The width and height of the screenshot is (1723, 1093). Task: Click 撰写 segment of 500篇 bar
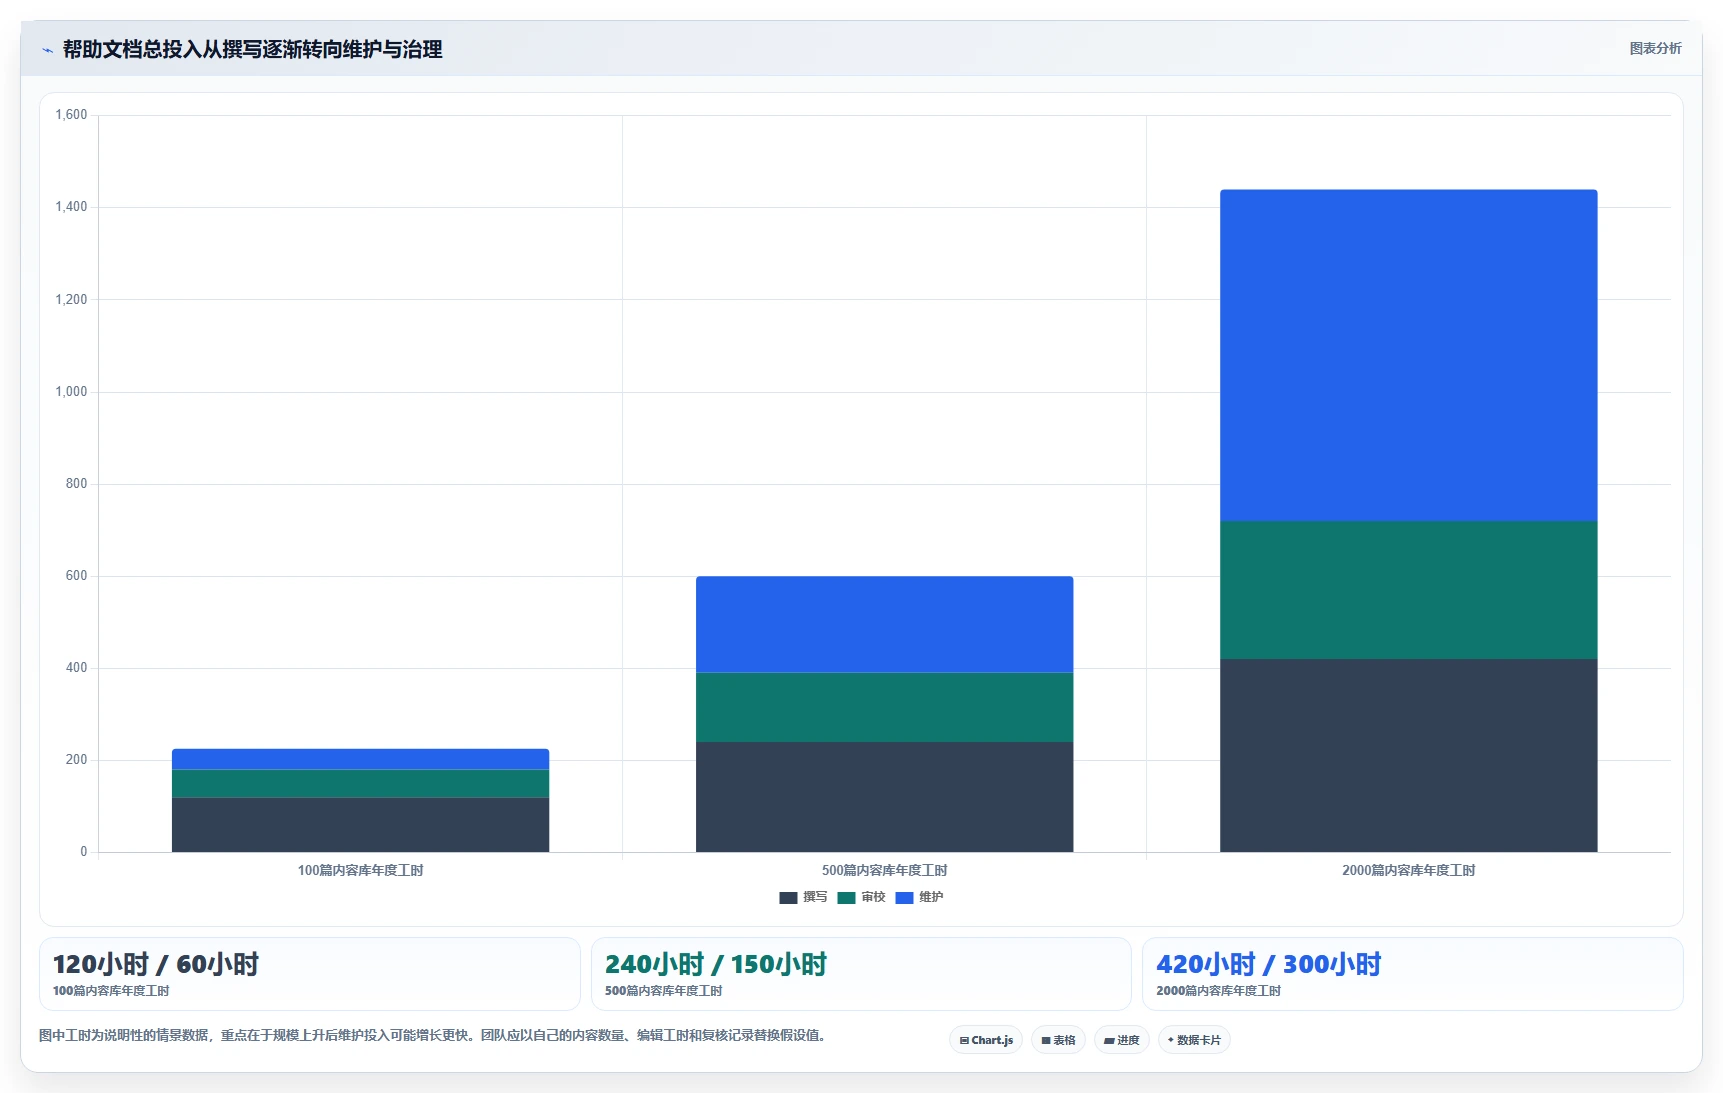tap(884, 797)
